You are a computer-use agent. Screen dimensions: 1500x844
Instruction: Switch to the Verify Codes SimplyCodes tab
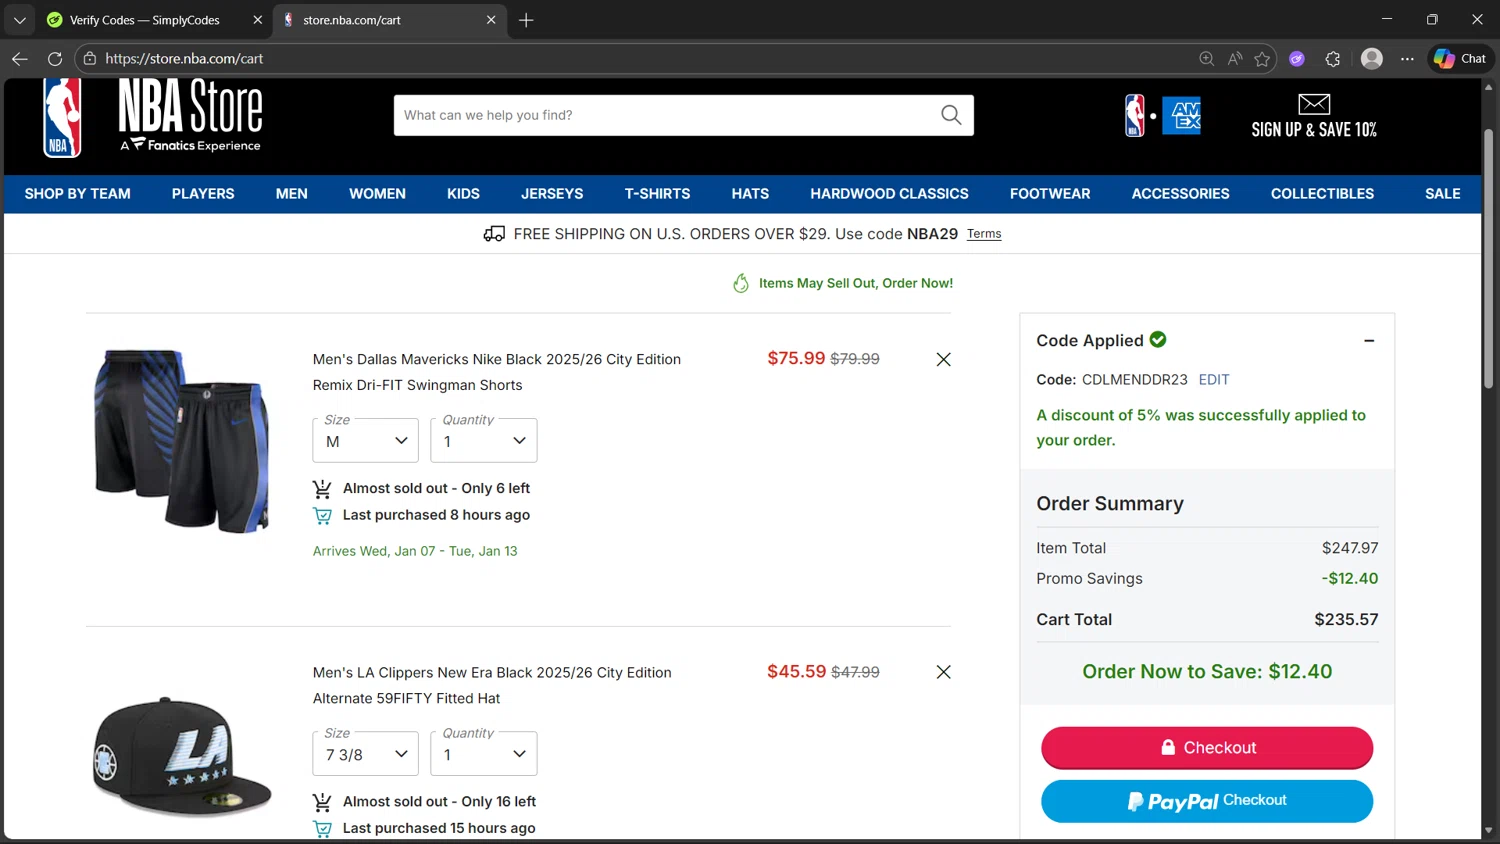145,20
